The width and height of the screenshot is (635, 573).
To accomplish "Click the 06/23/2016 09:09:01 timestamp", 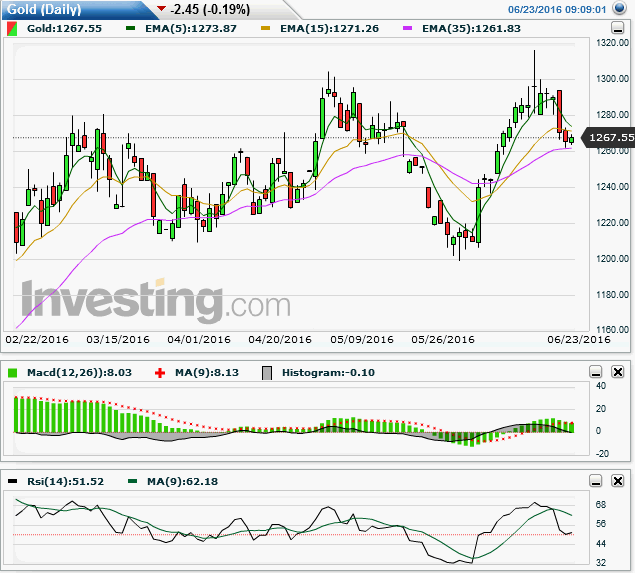I will click(x=557, y=10).
